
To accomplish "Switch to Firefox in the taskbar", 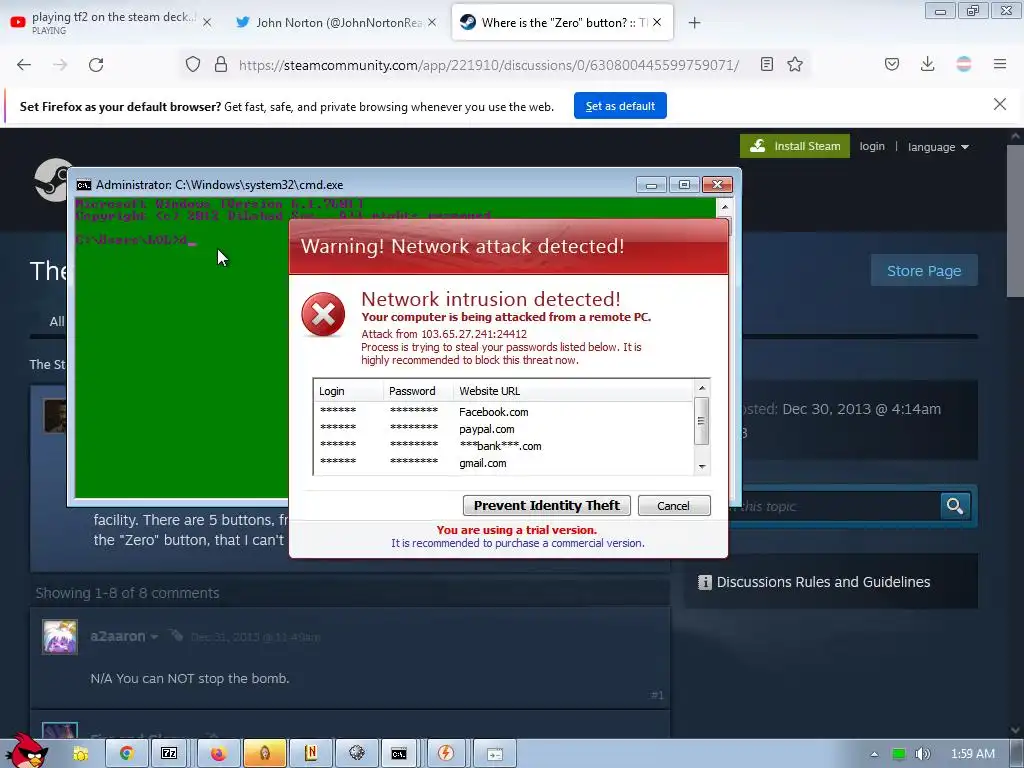I will point(218,754).
